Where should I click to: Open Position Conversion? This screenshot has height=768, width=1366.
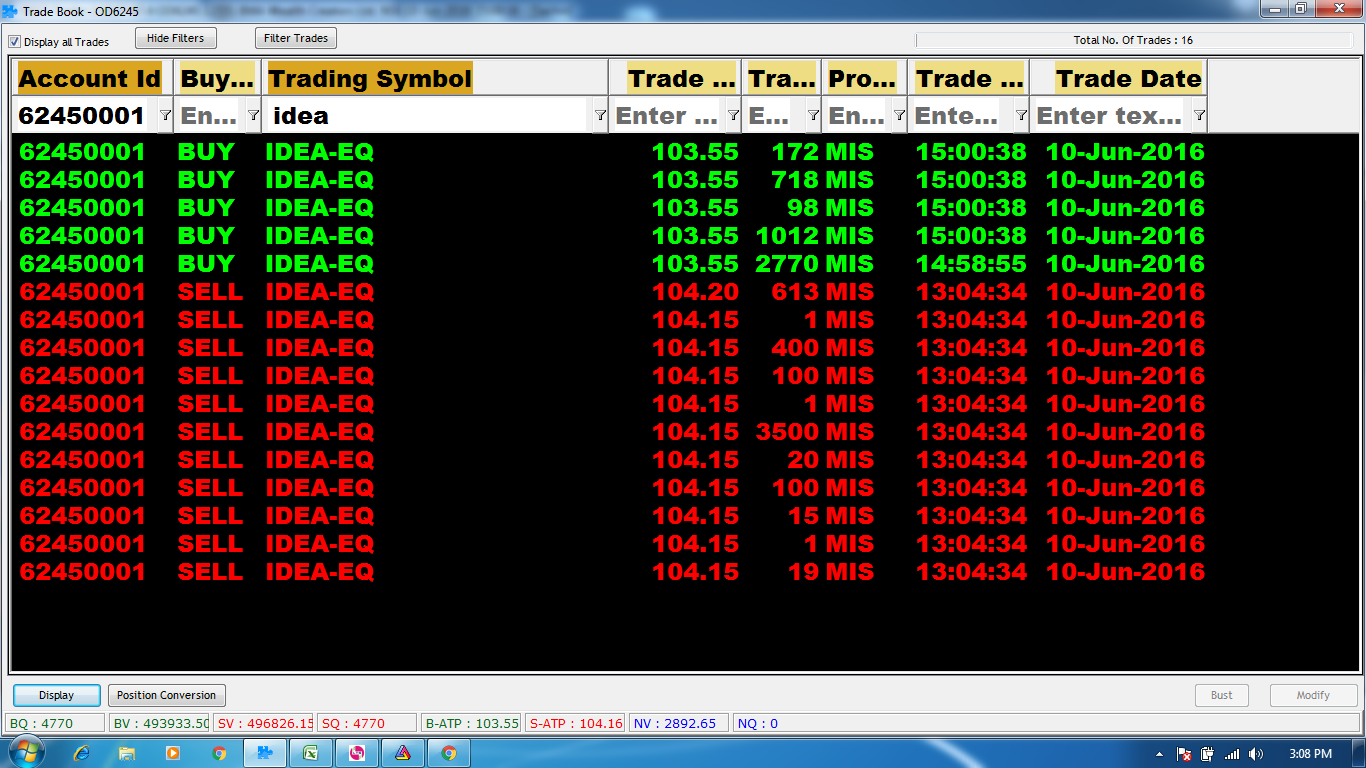pyautogui.click(x=166, y=695)
